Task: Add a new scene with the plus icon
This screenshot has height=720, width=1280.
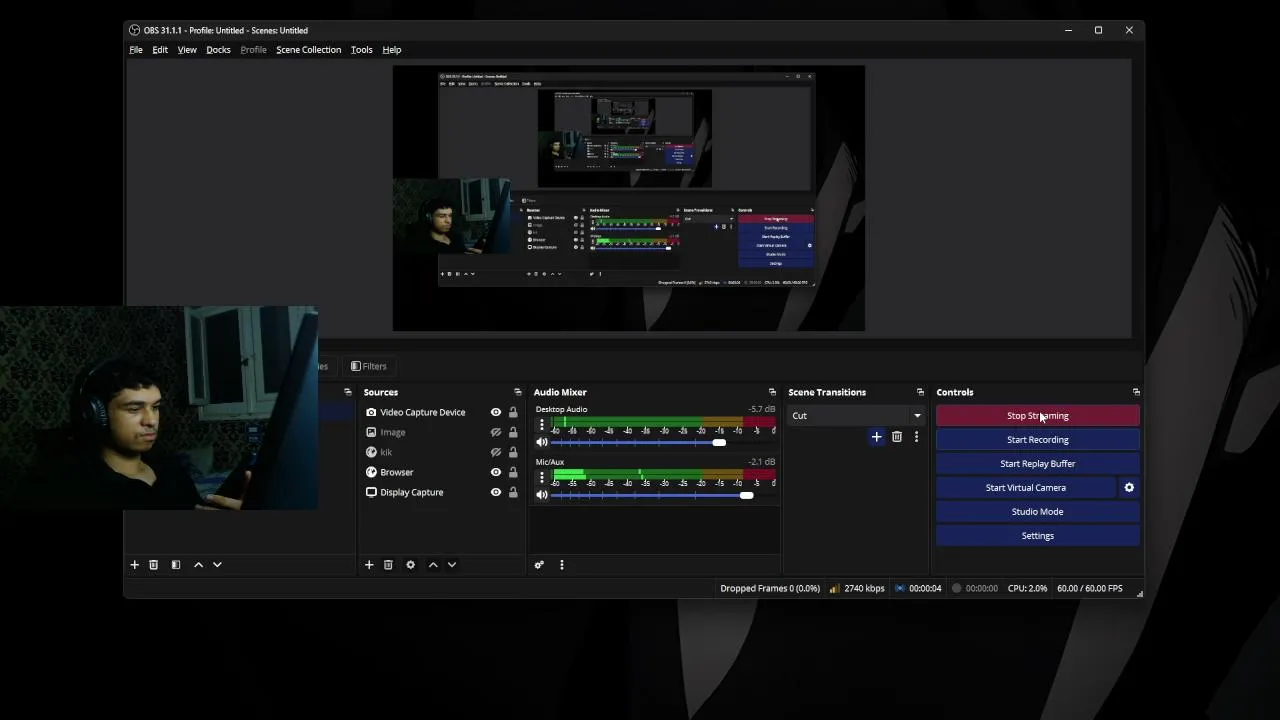Action: (134, 565)
